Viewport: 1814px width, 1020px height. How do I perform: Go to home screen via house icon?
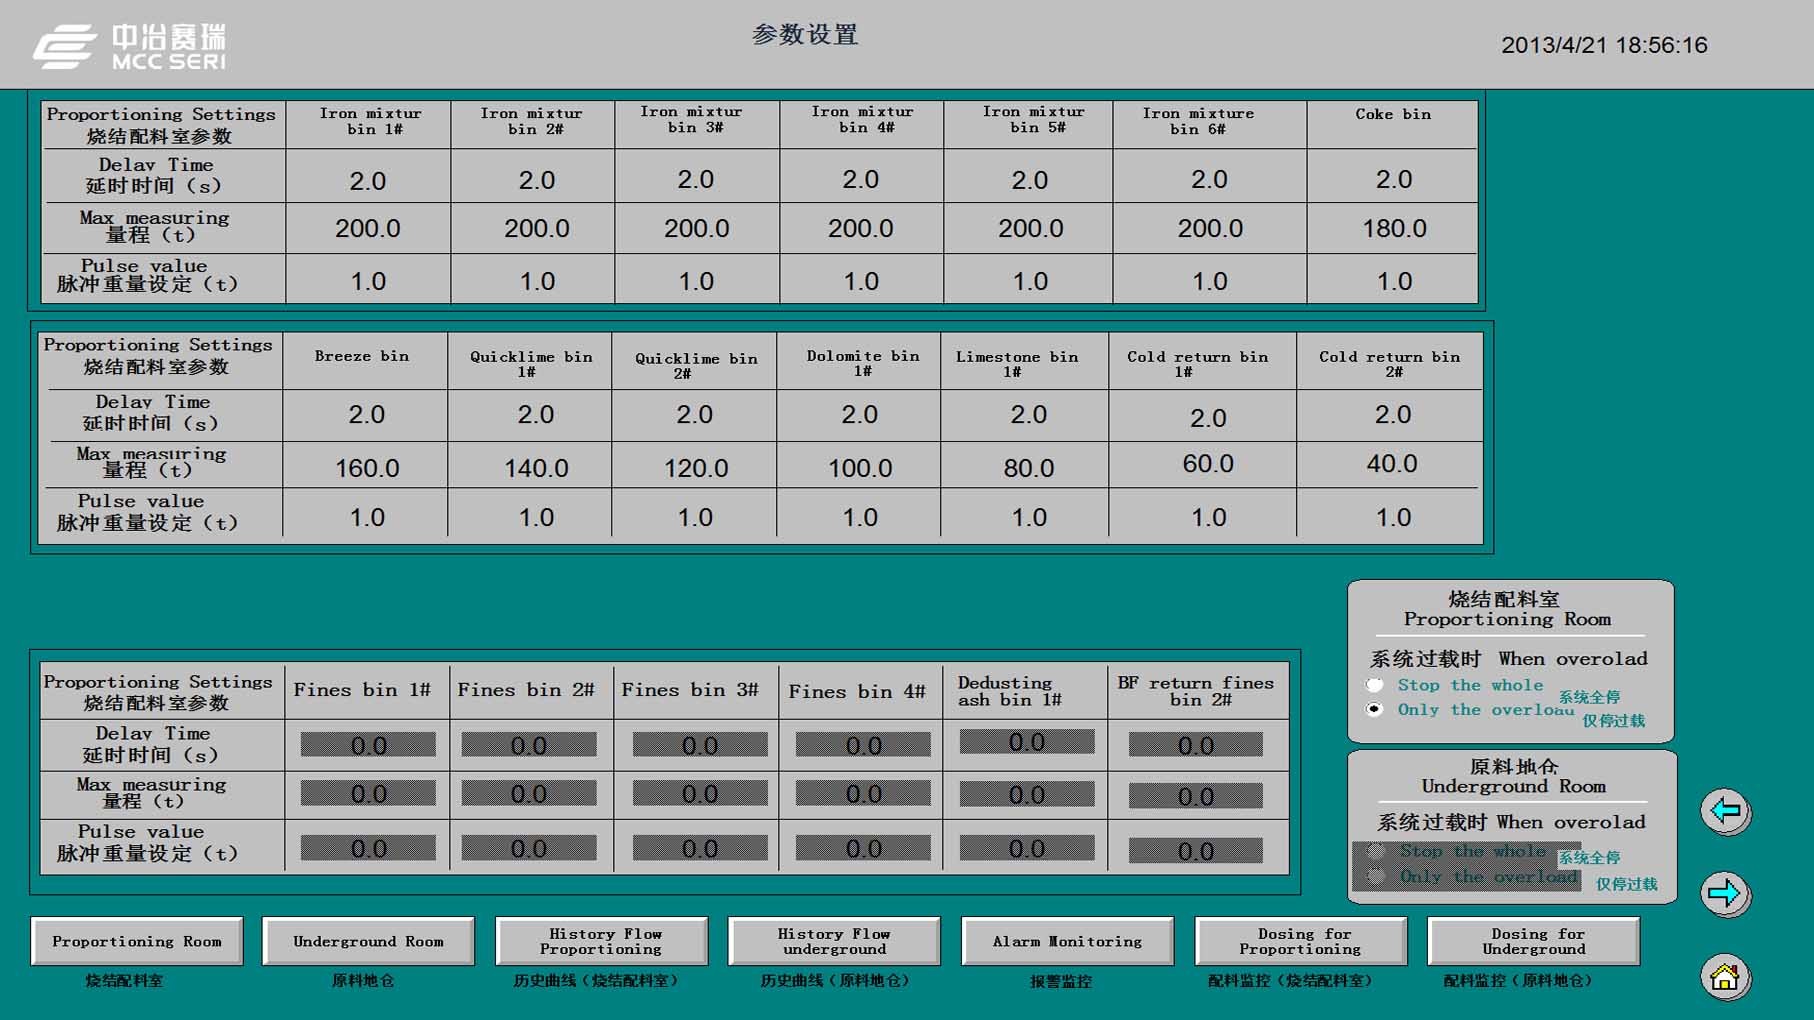[1725, 976]
